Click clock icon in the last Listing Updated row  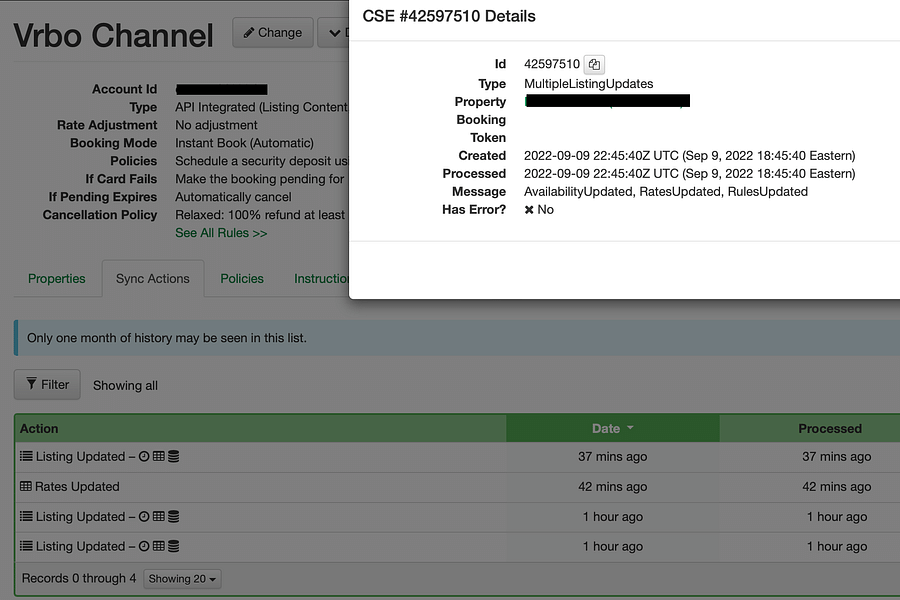[x=144, y=547]
